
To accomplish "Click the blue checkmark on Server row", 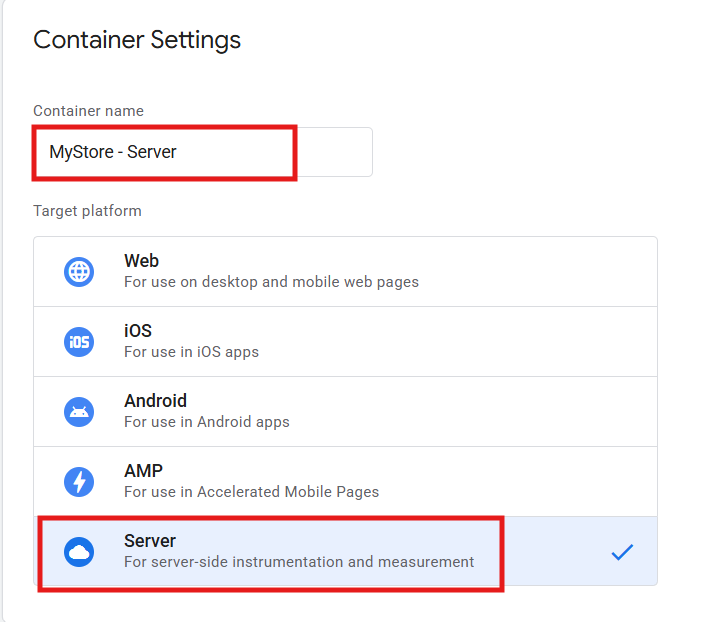I will (622, 552).
